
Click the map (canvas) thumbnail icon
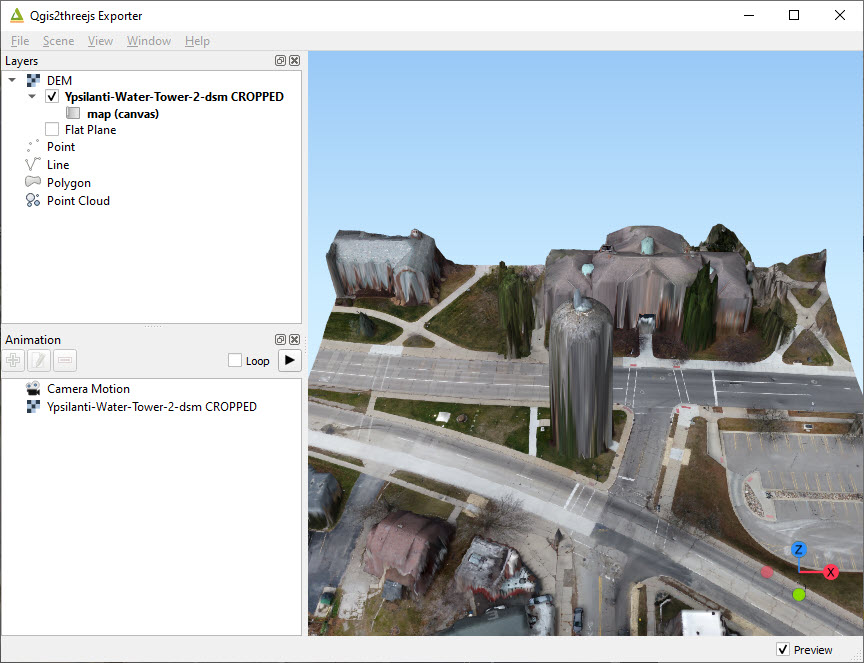(x=73, y=113)
